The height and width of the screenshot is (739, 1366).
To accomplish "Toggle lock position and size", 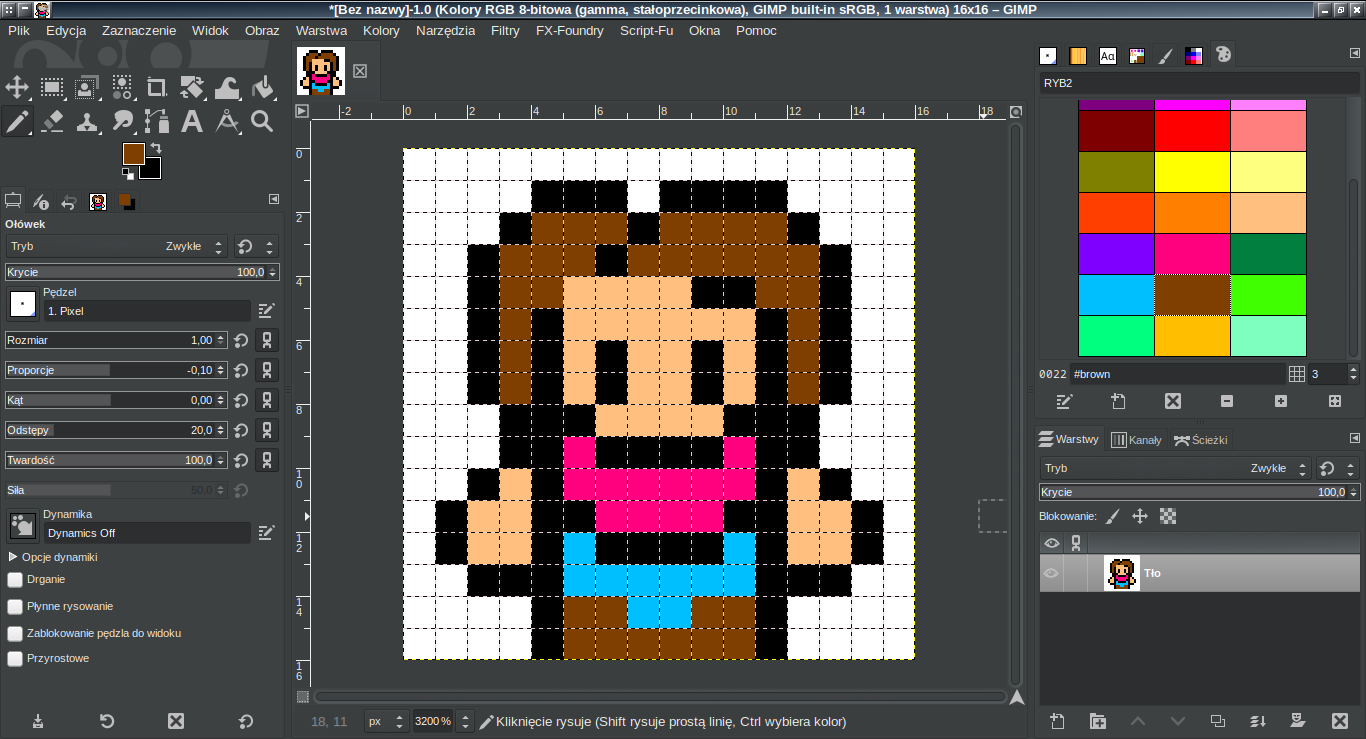I will click(1139, 516).
